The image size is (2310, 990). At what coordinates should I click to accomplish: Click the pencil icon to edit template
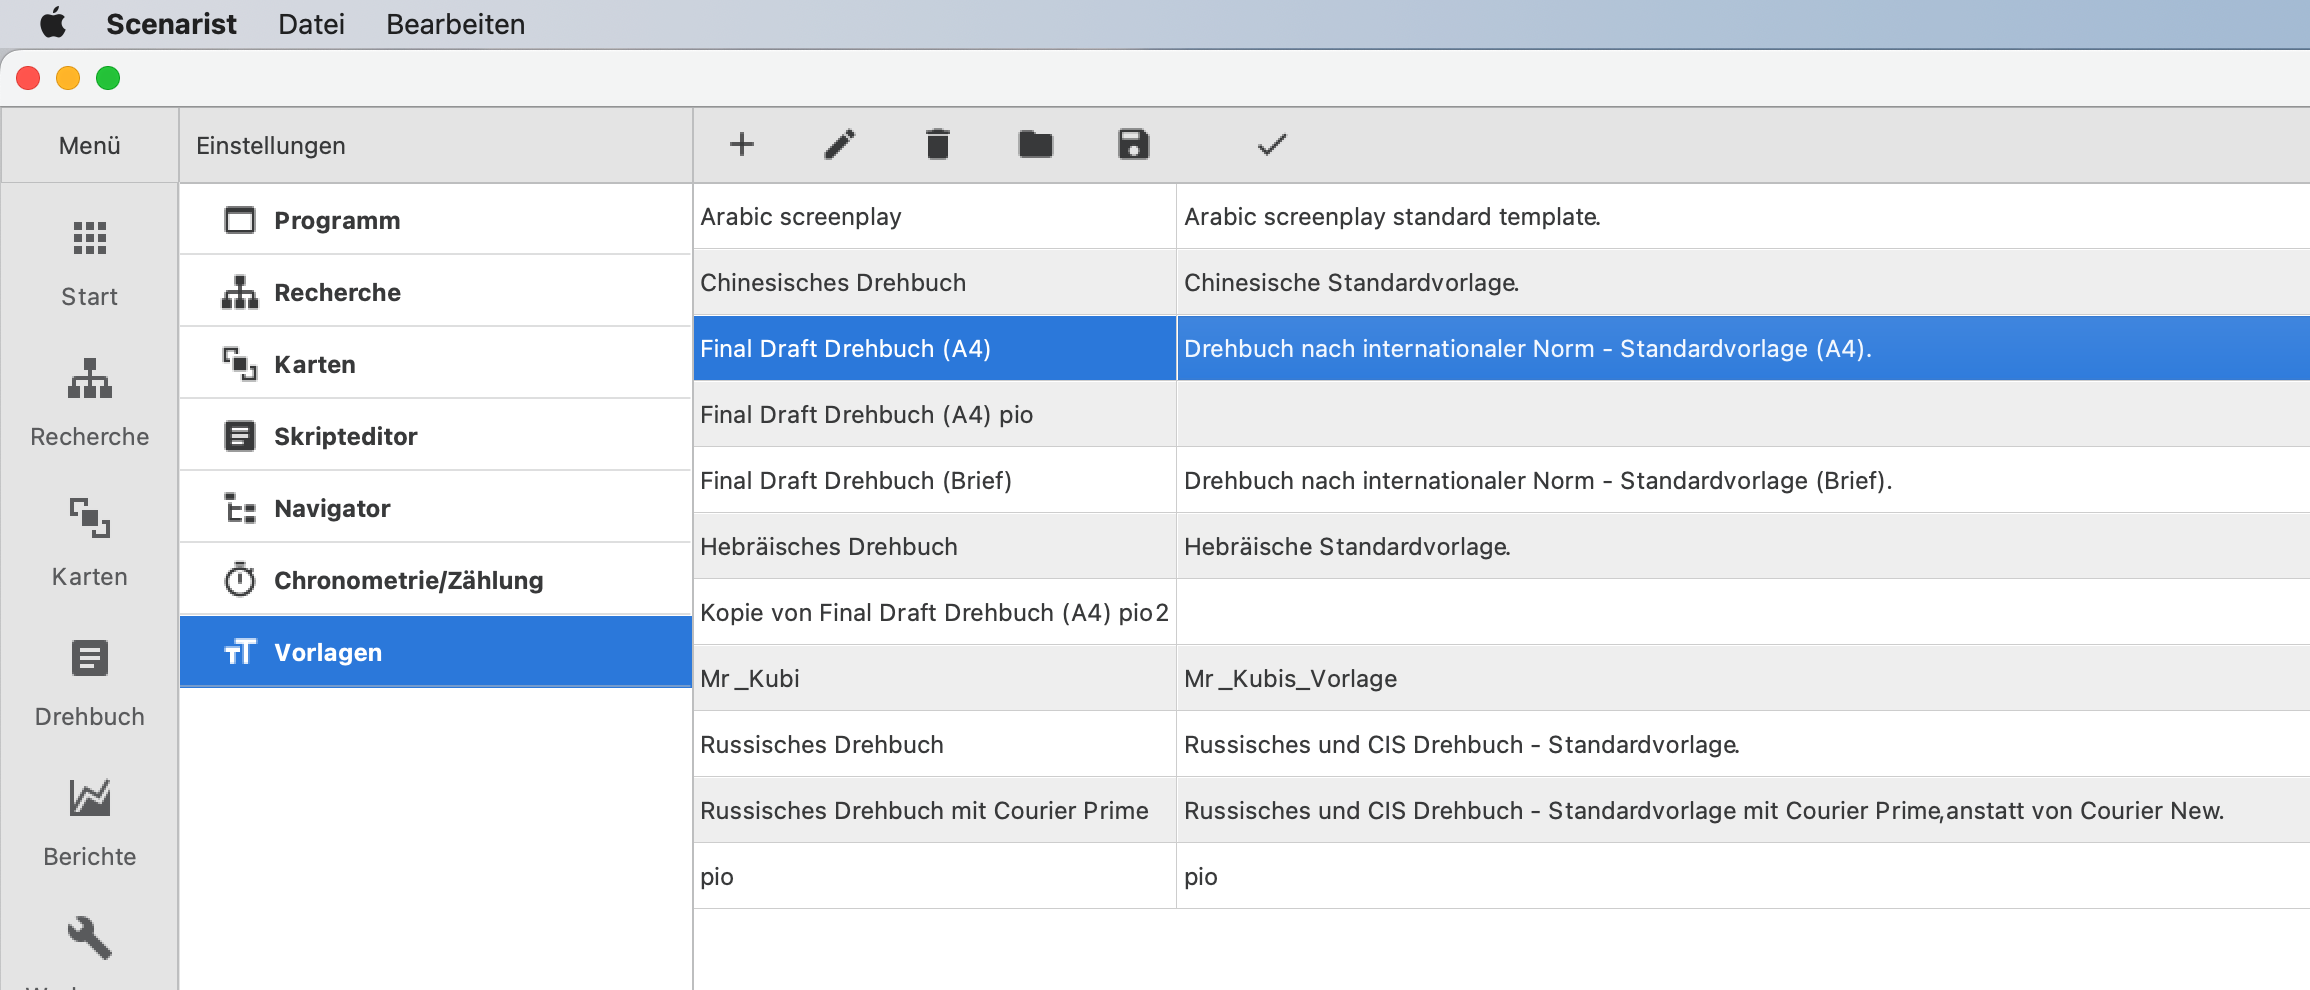tap(839, 145)
